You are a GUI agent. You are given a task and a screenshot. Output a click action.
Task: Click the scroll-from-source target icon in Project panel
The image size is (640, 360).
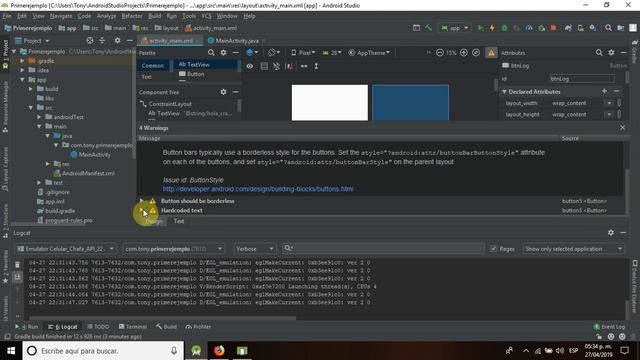point(90,40)
